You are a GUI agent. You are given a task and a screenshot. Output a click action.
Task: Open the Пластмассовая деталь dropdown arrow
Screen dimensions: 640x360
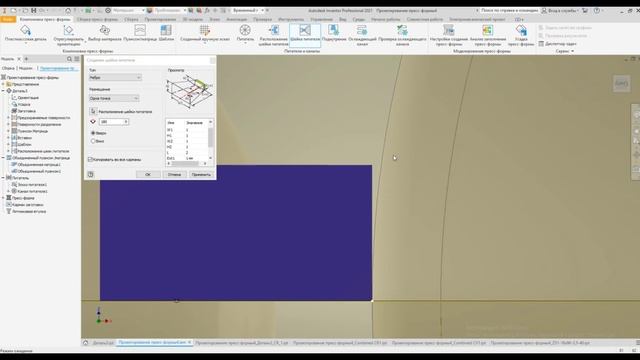[x=26, y=43]
